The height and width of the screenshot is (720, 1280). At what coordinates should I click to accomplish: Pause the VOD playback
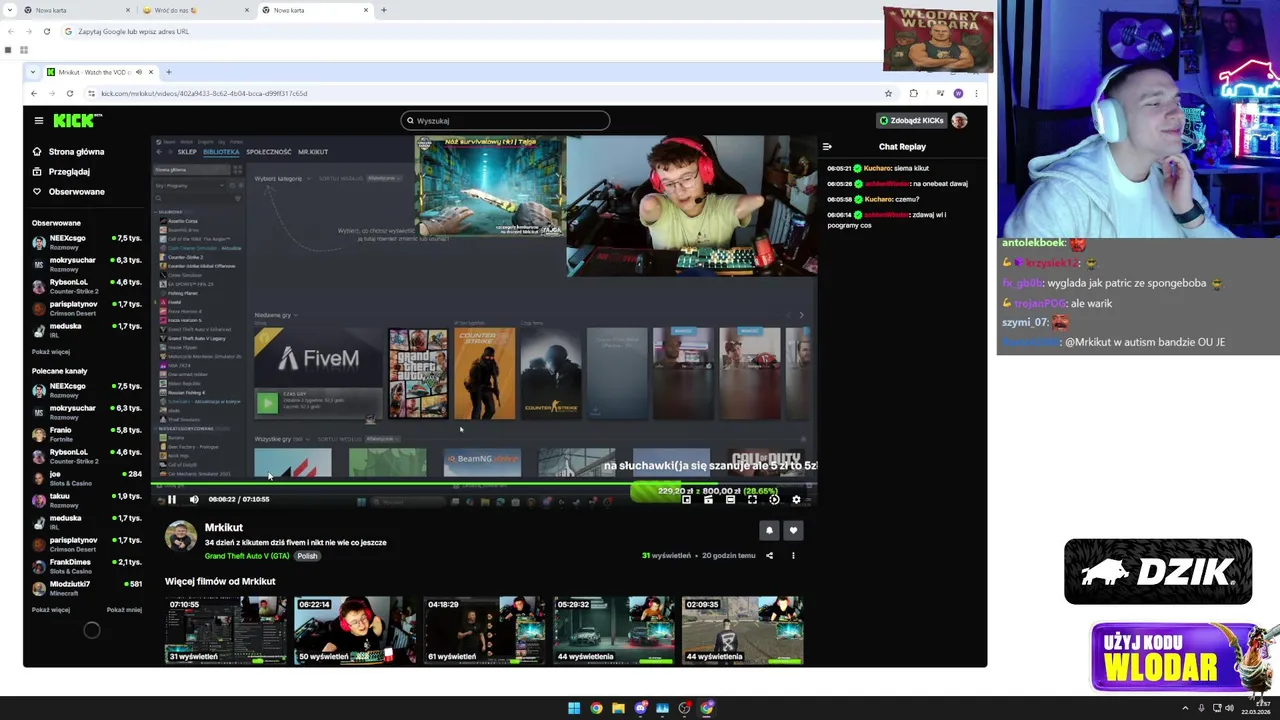172,499
